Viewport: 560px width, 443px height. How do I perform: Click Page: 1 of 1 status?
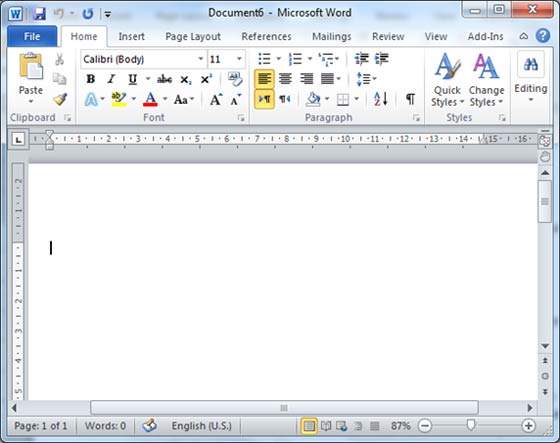coord(40,426)
